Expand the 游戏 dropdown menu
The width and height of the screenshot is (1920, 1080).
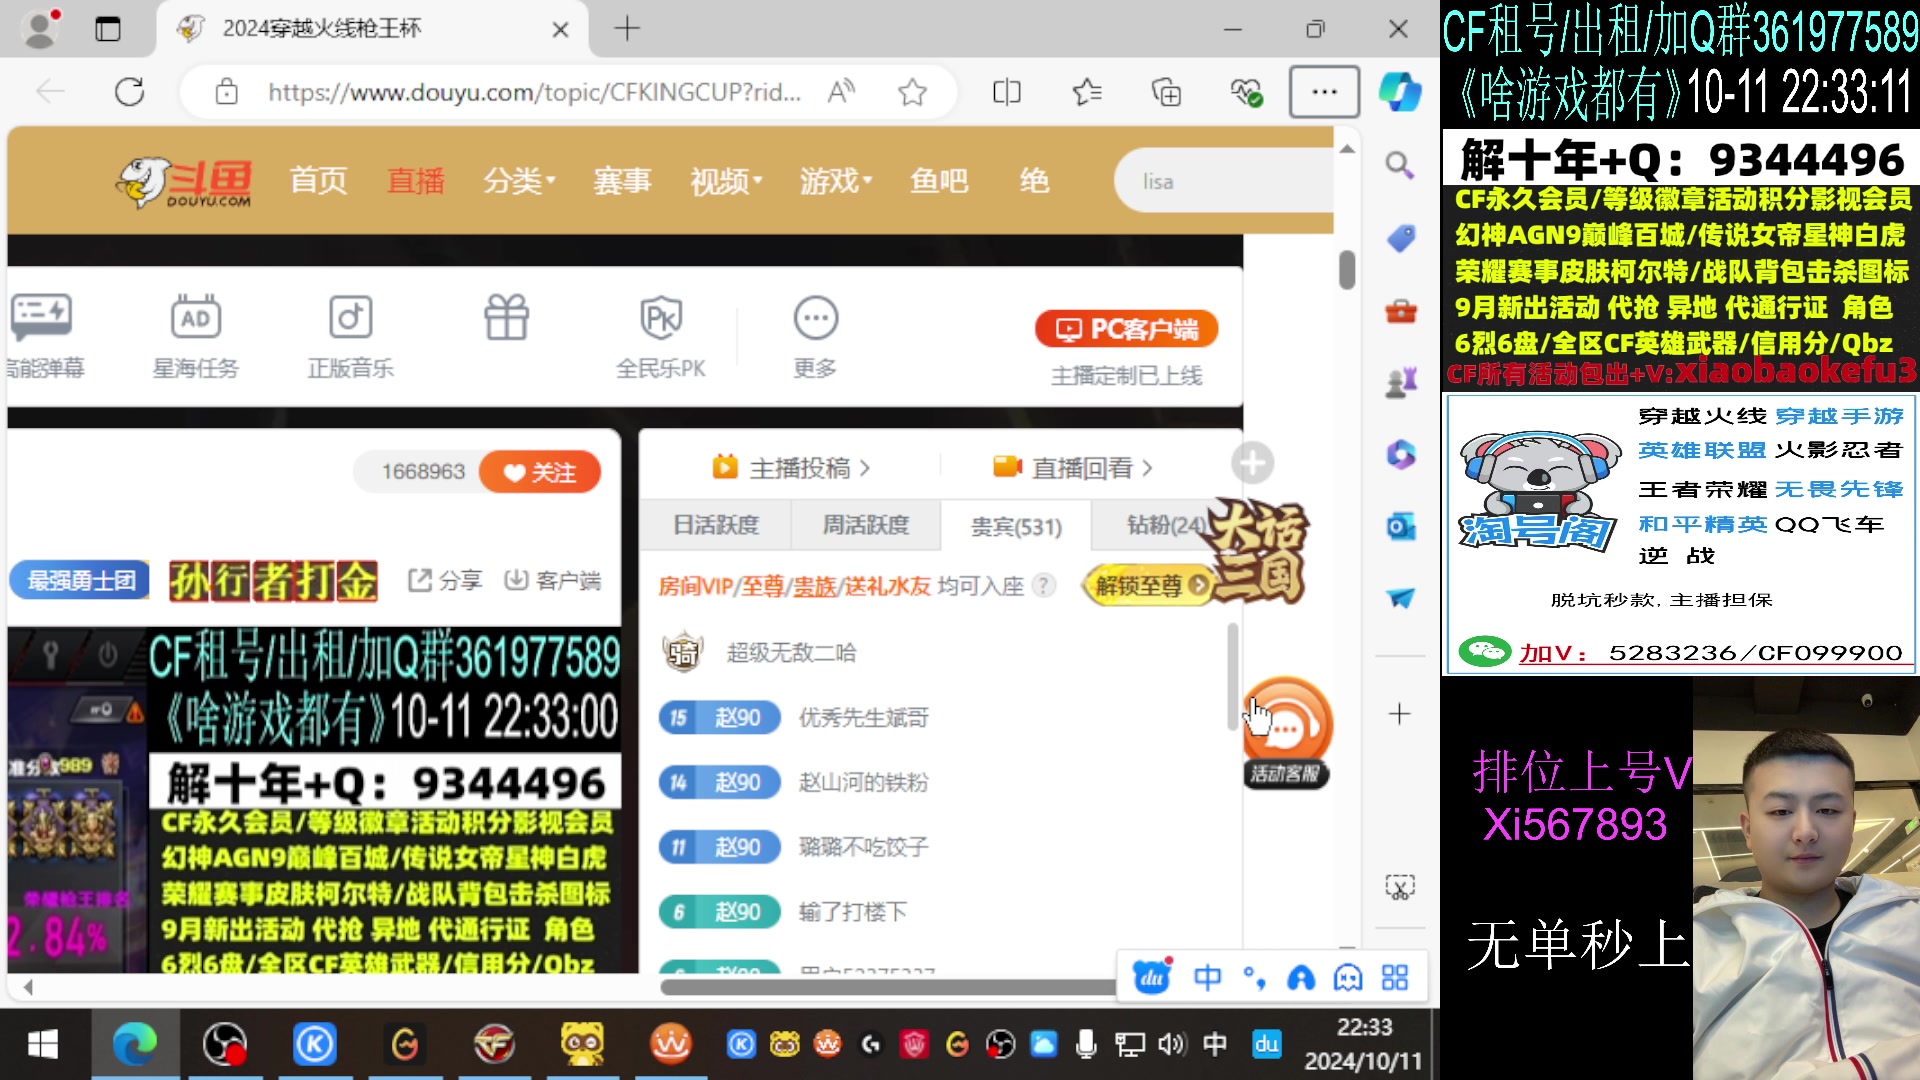click(836, 181)
